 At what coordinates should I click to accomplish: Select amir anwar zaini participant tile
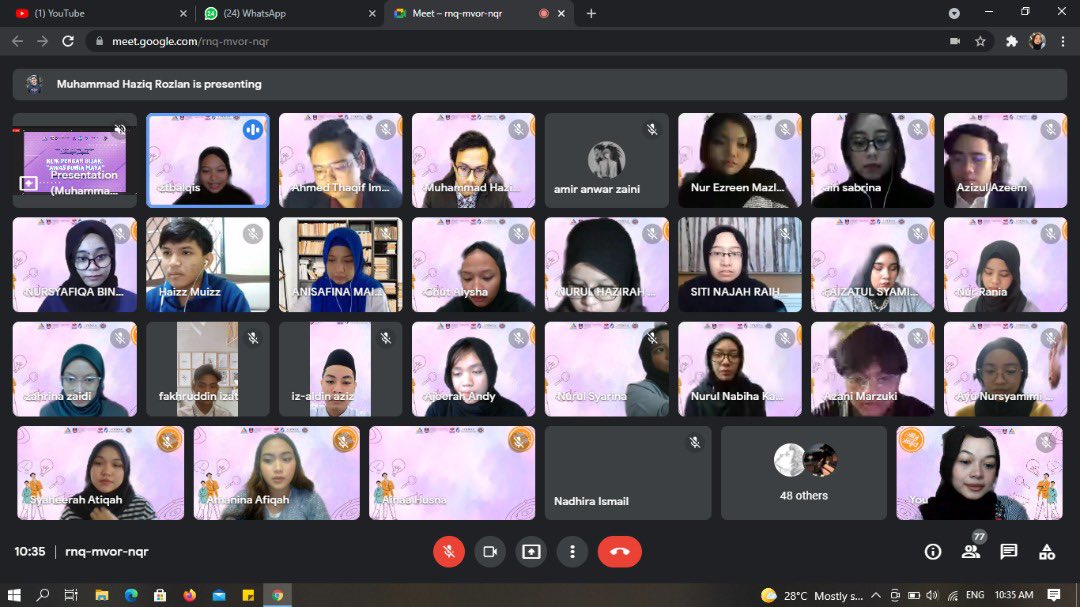(x=606, y=161)
